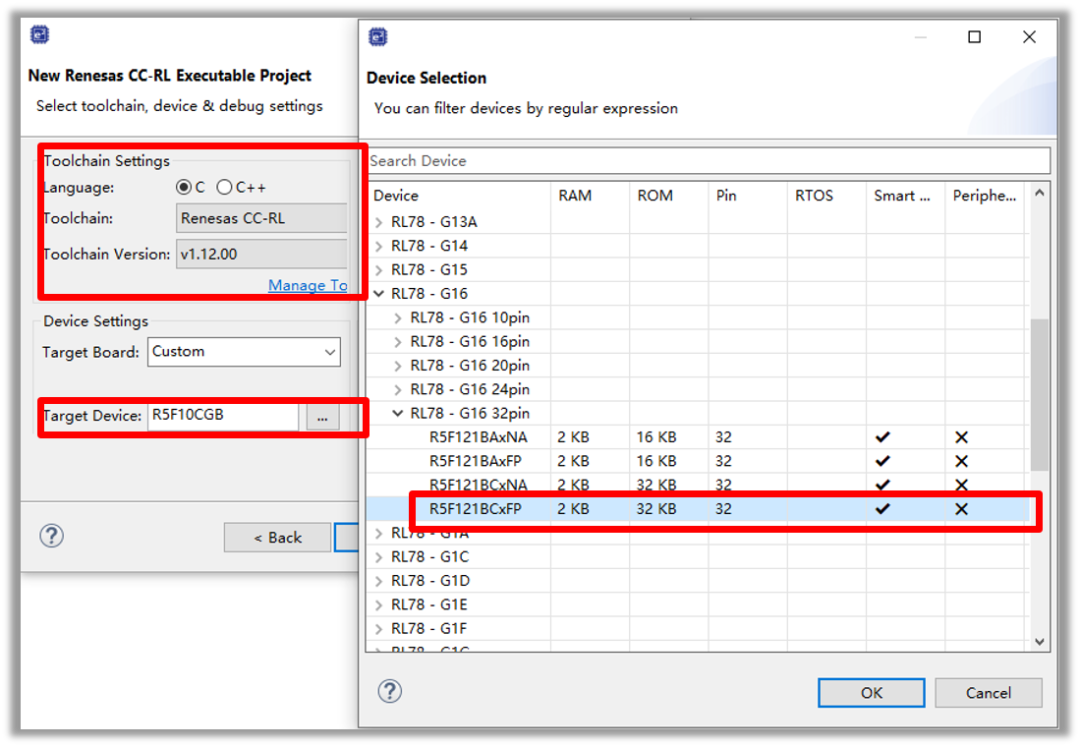Click the Smart checkmark for R5F121BAxNA
This screenshot has width=1080, height=747.
[x=882, y=437]
